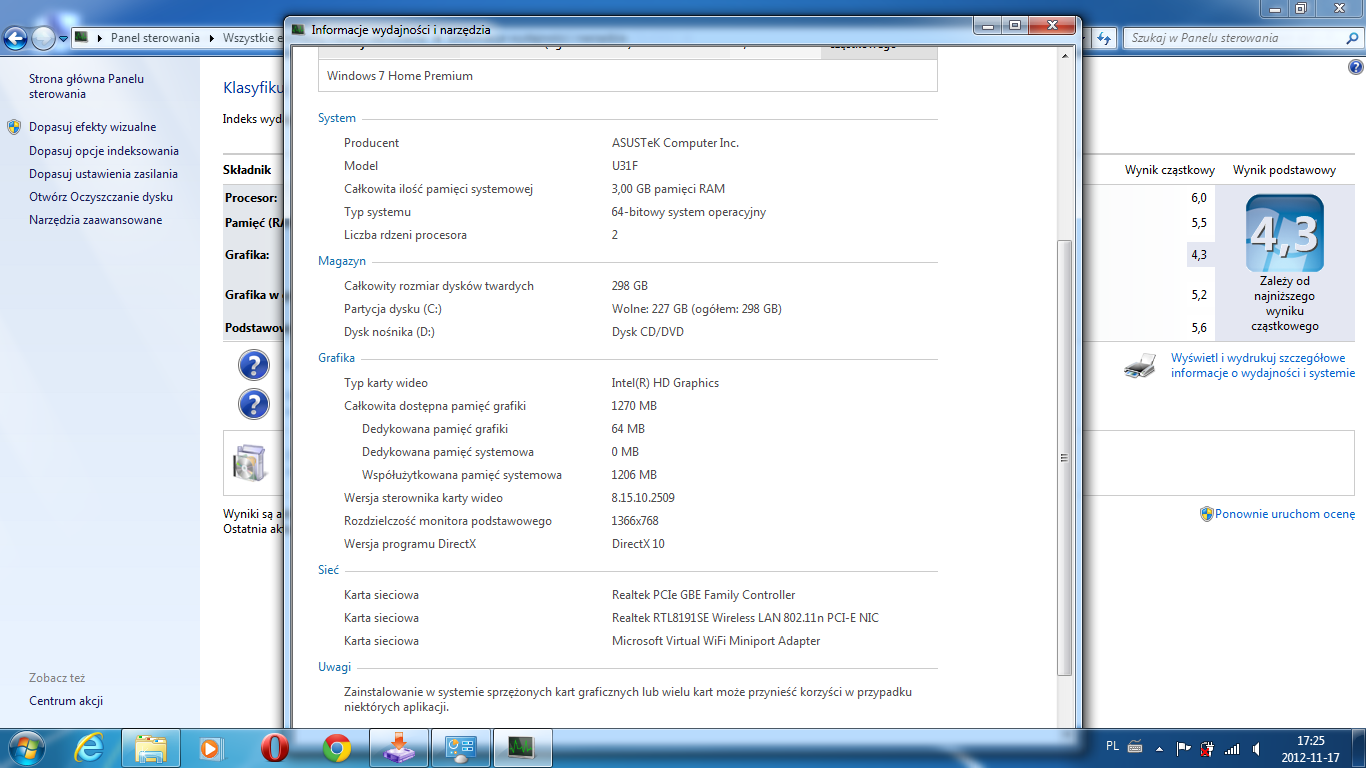Expand breadcrumb arrow after Panel sterowania

[211, 38]
